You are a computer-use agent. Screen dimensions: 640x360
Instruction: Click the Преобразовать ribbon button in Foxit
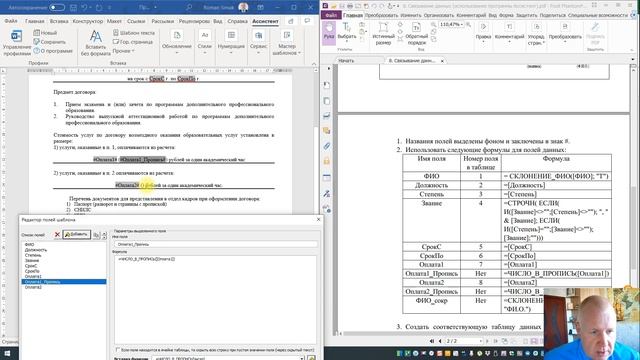tap(565, 32)
